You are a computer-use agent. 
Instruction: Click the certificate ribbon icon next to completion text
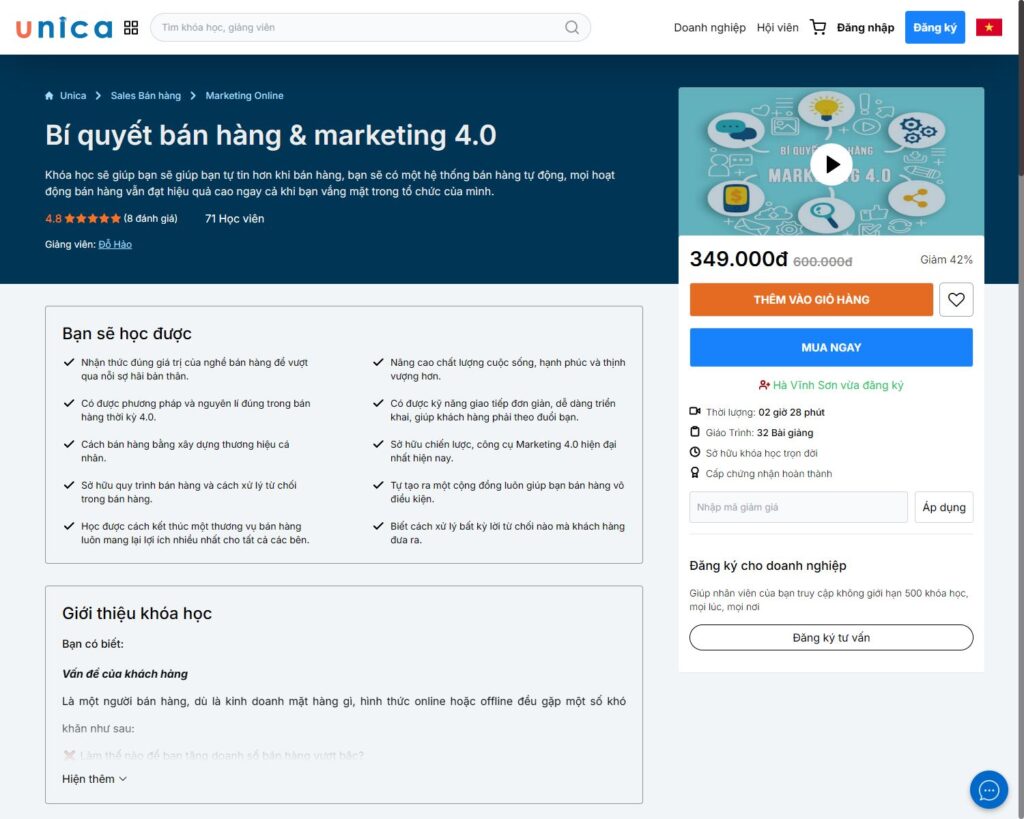(x=694, y=473)
